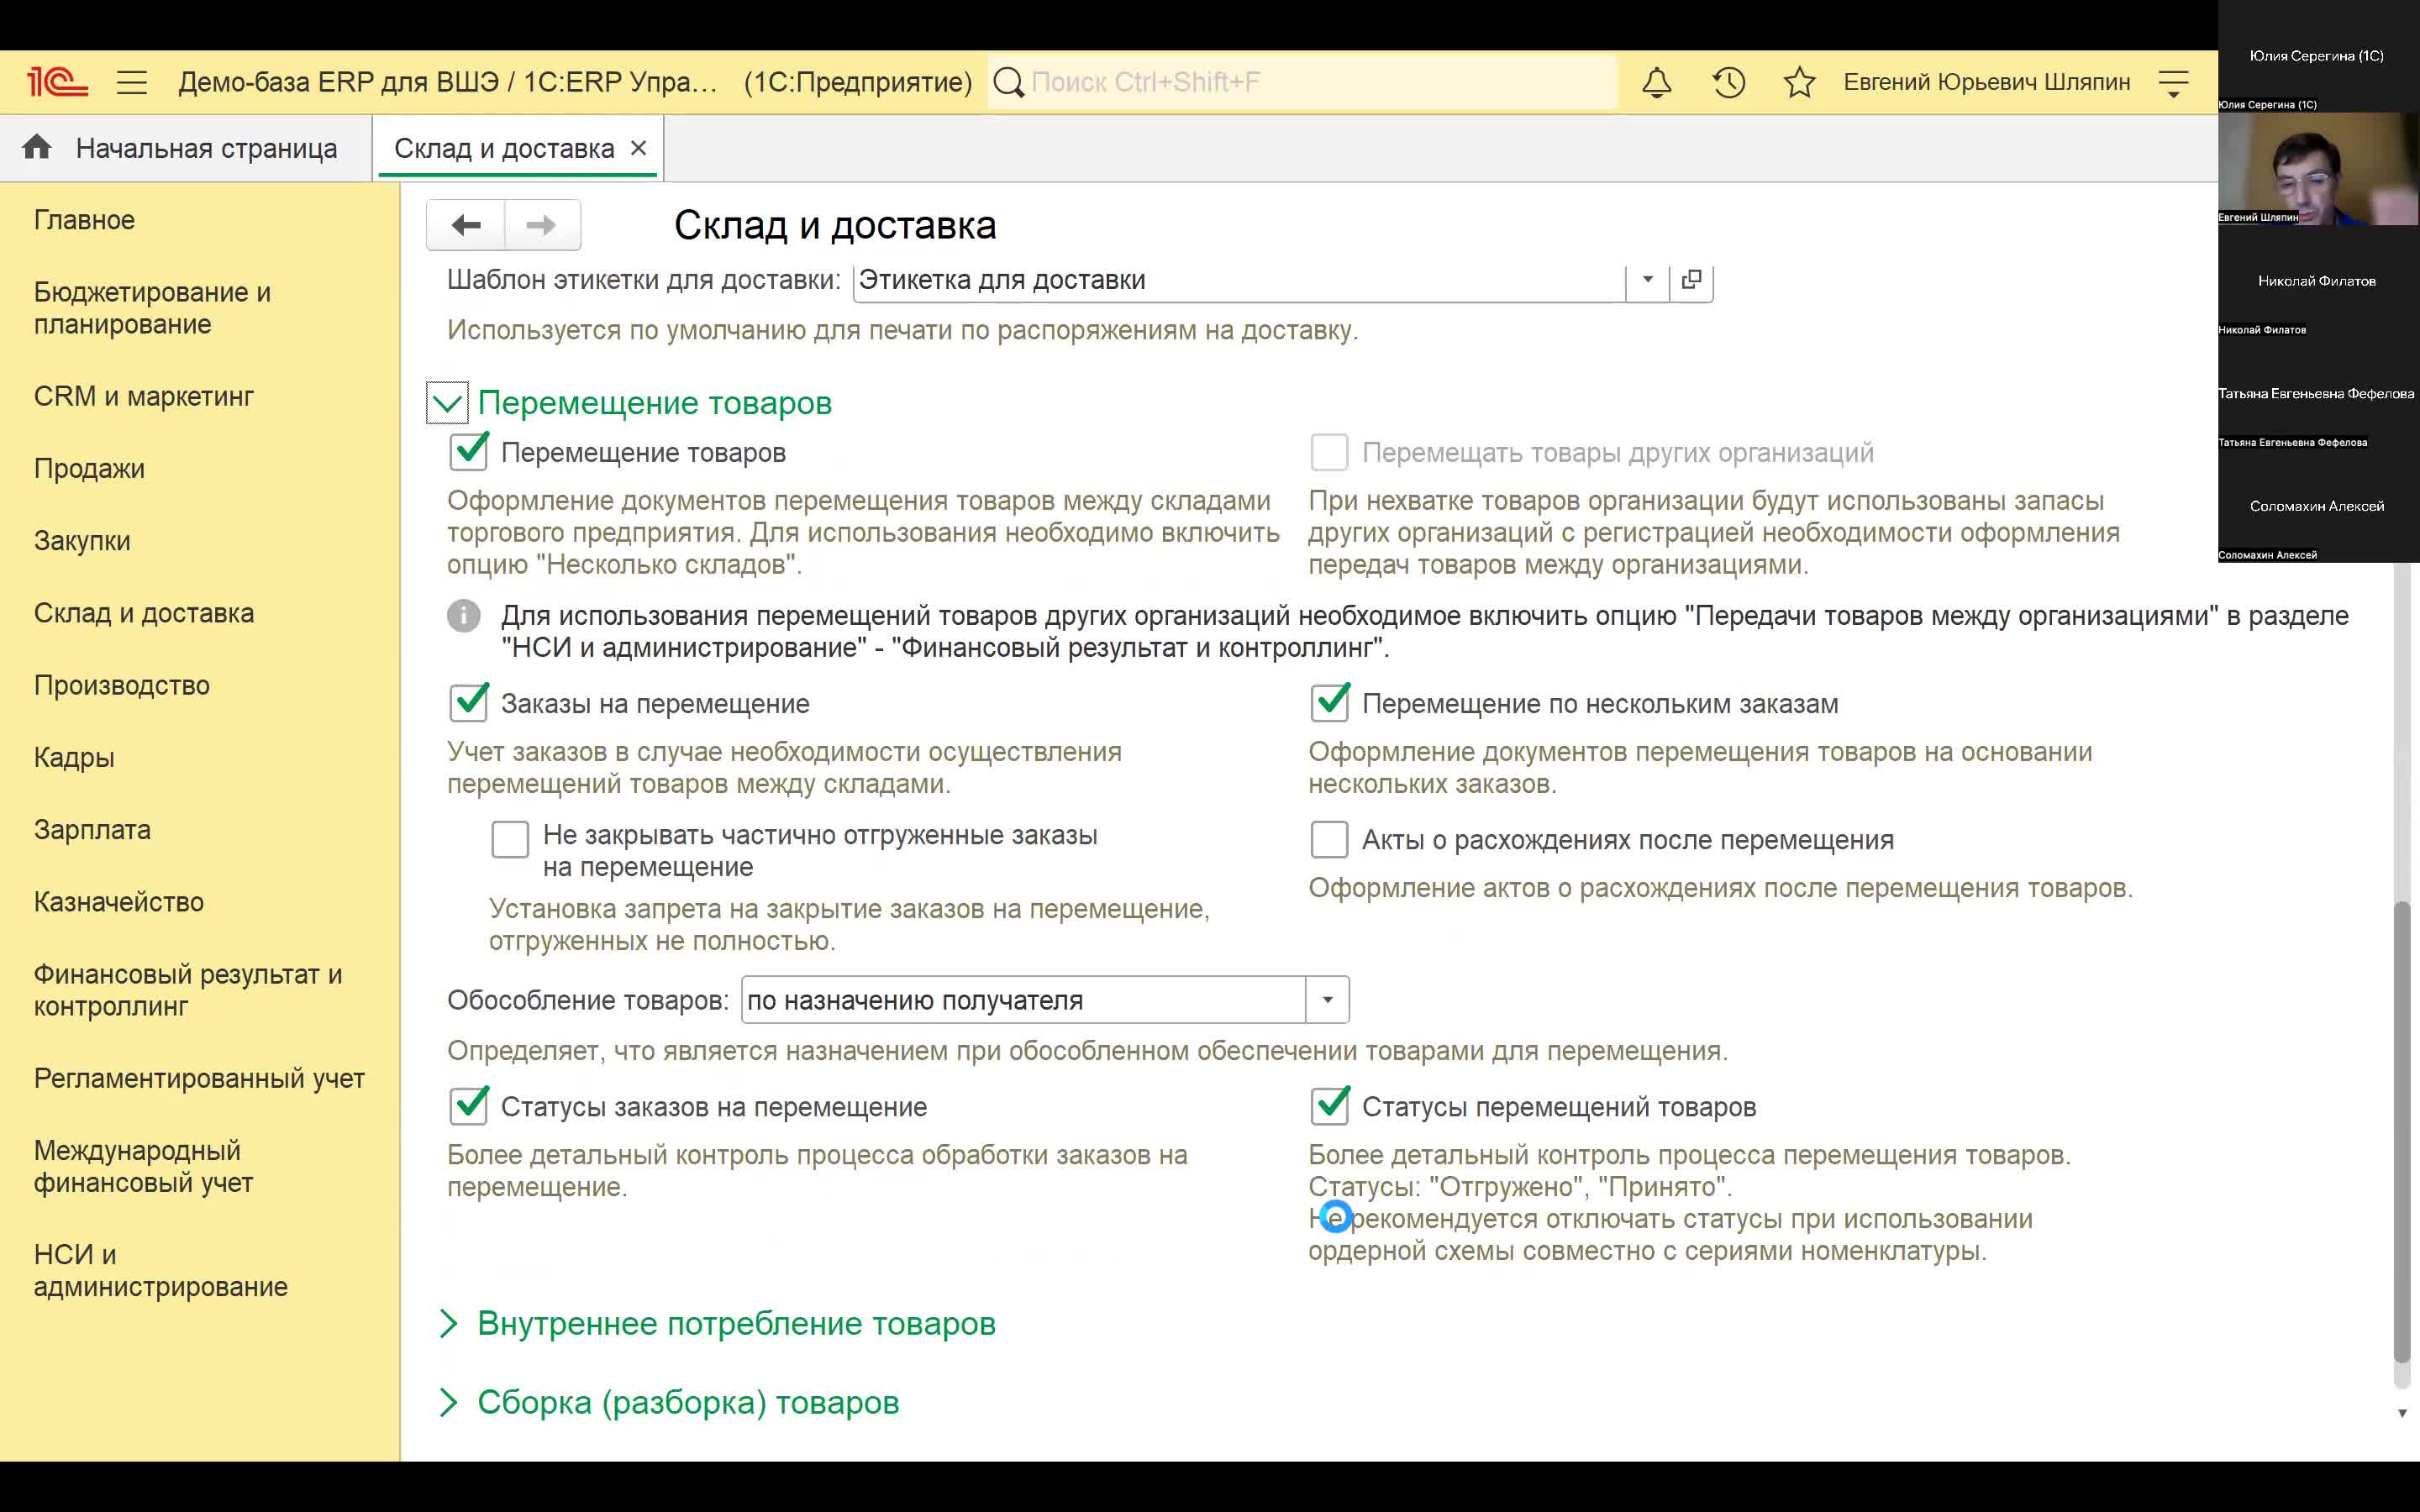
Task: Click Сборка (разборка) товаров heading
Action: (688, 1402)
